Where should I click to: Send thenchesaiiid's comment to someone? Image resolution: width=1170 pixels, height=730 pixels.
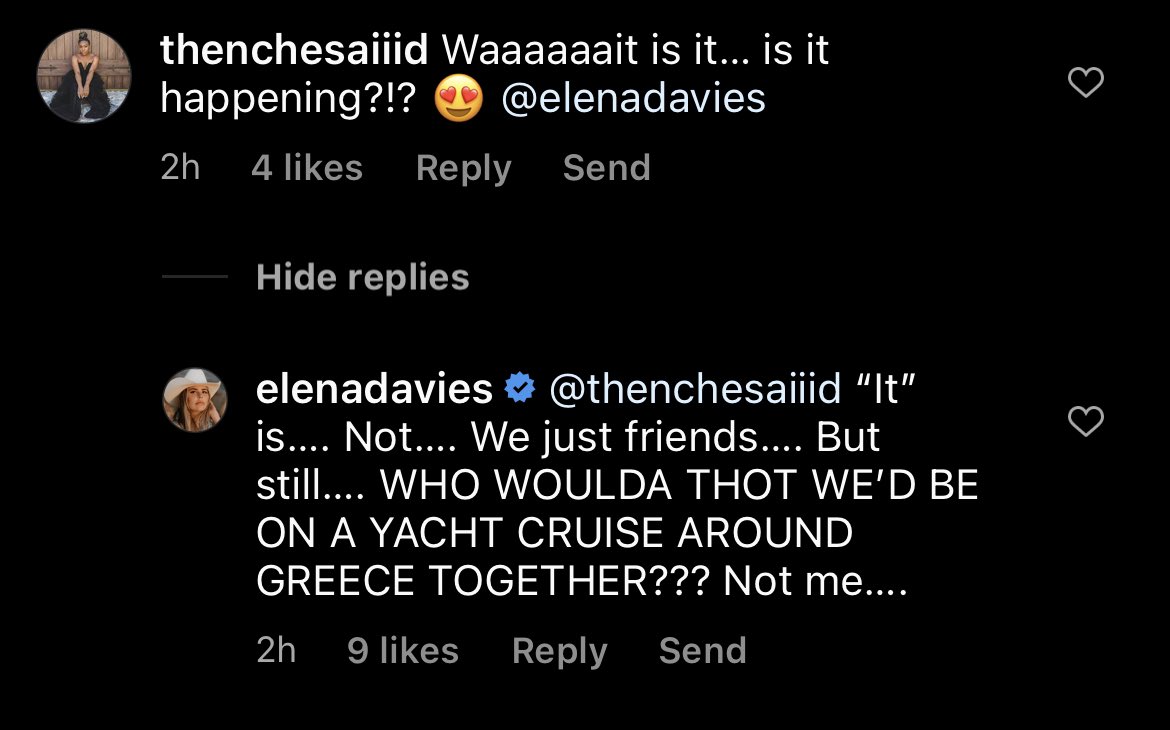607,167
